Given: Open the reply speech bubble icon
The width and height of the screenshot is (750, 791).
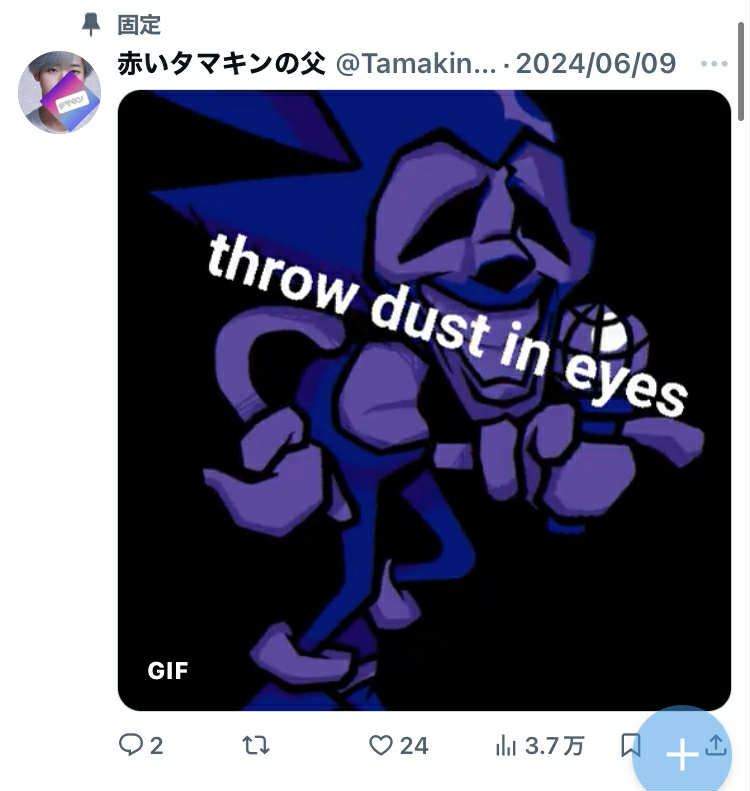Looking at the screenshot, I should coord(131,745).
